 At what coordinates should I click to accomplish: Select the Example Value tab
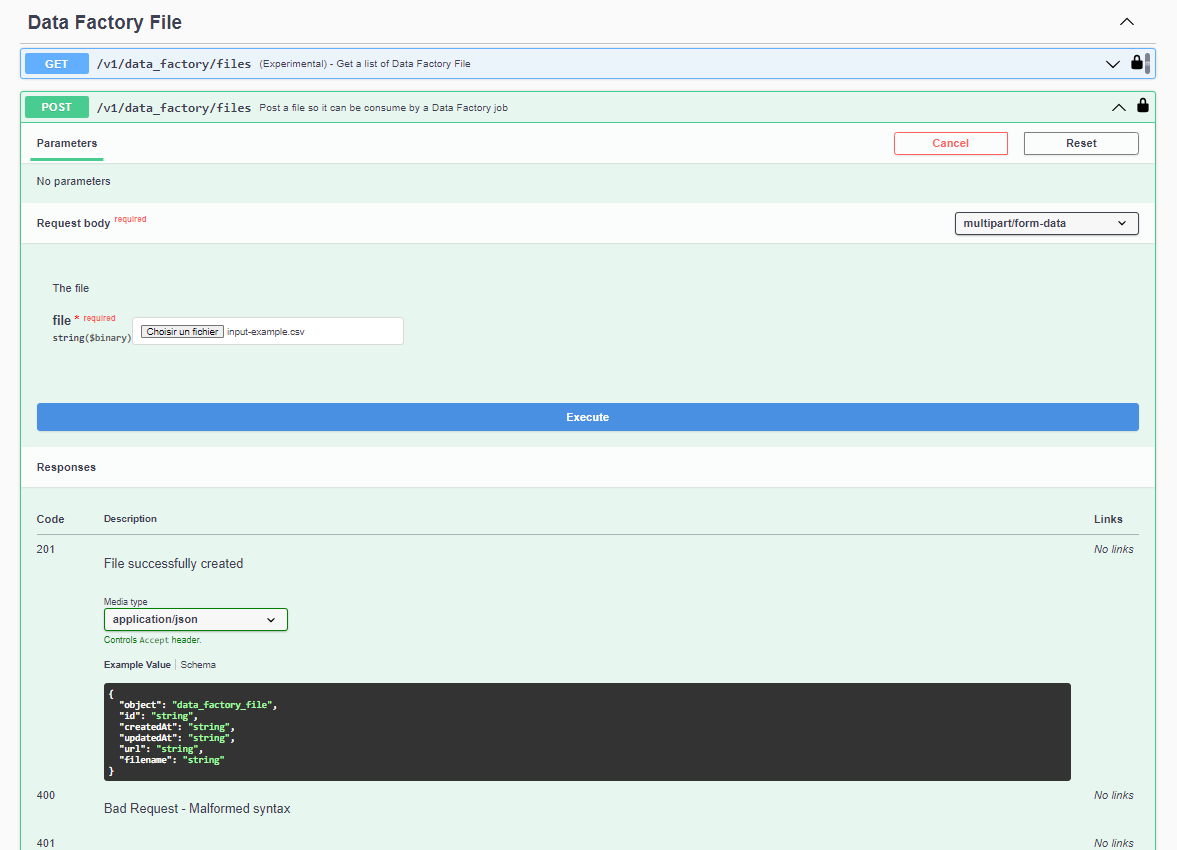137,665
